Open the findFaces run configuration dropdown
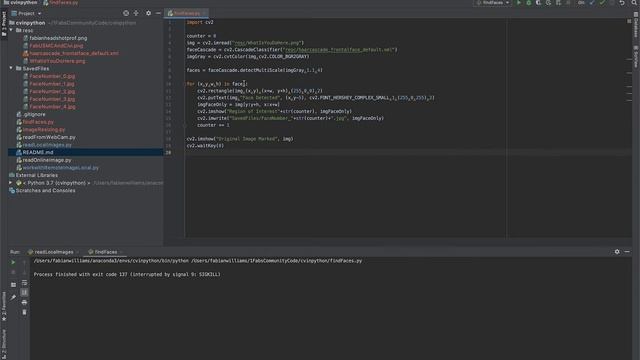The height and width of the screenshot is (360, 640). pos(493,2)
